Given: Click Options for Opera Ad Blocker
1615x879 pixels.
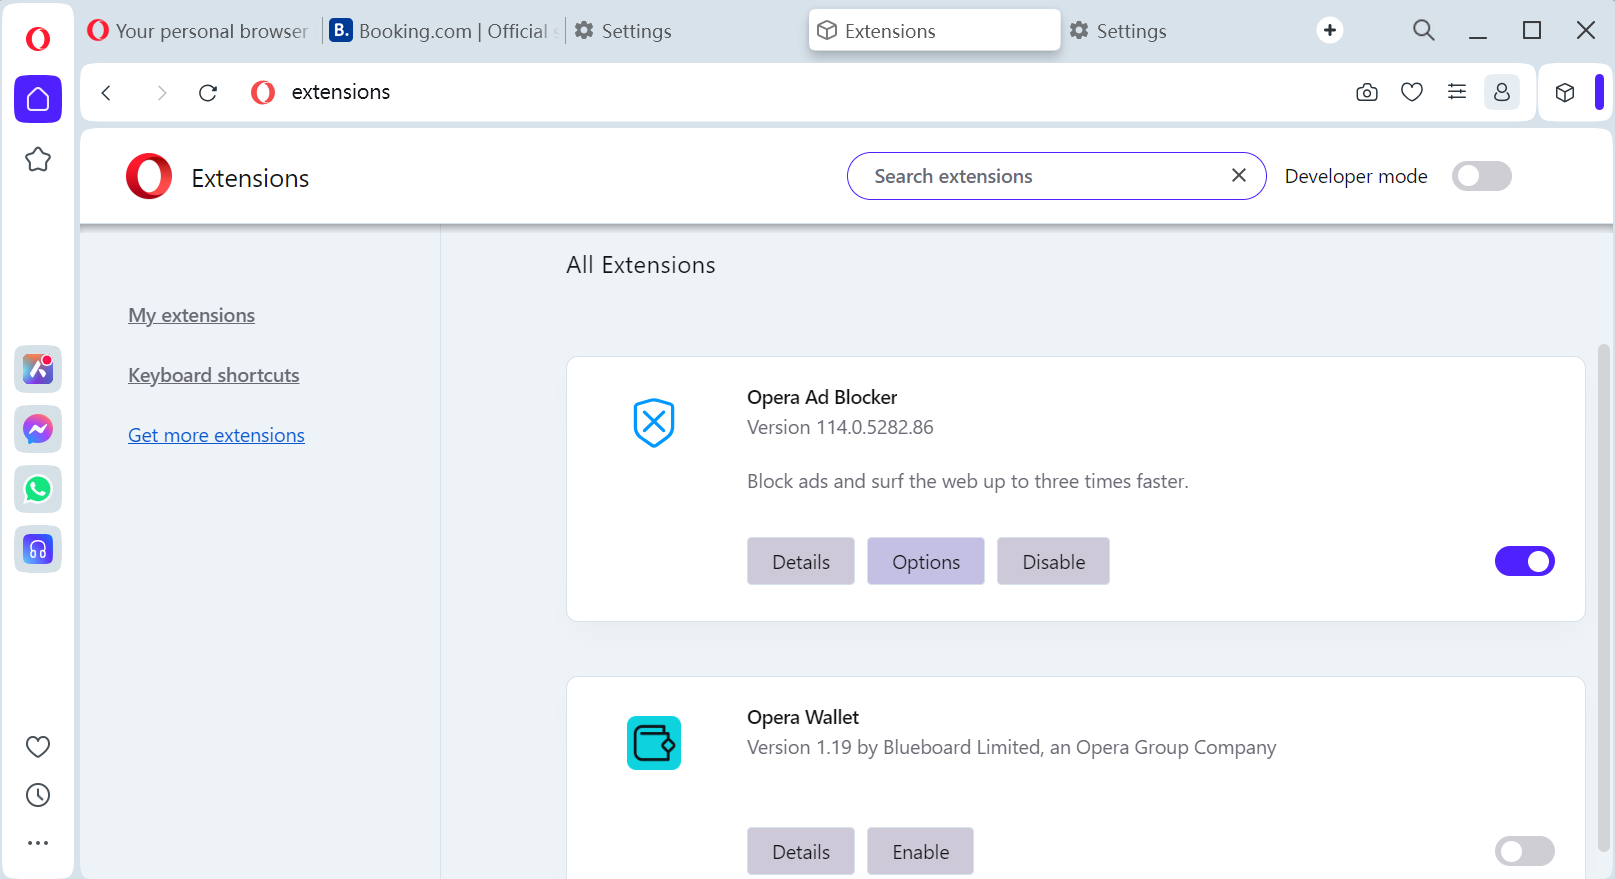Looking at the screenshot, I should pos(925,562).
